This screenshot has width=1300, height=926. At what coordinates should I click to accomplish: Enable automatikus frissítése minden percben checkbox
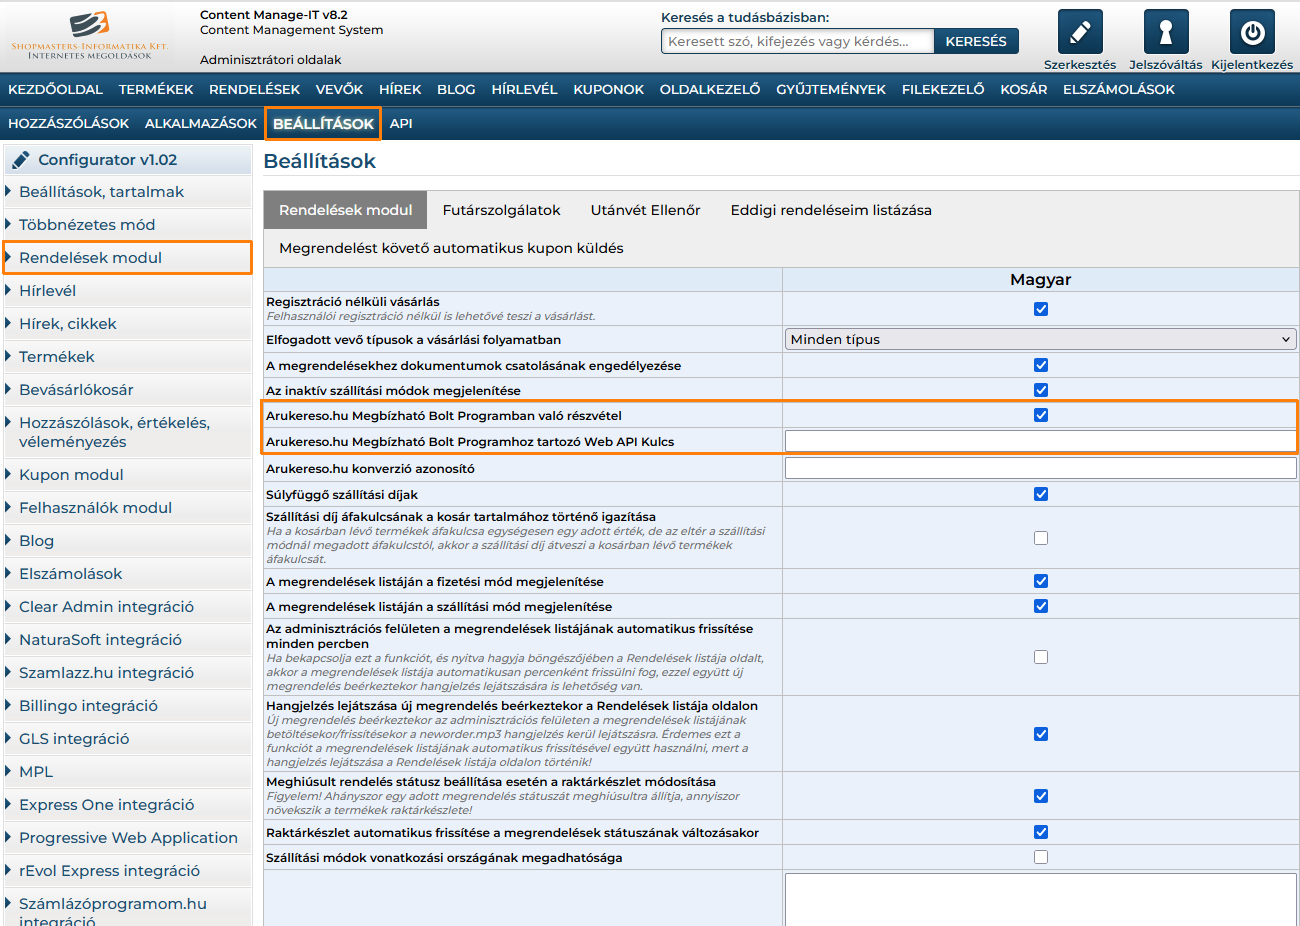pos(1041,657)
